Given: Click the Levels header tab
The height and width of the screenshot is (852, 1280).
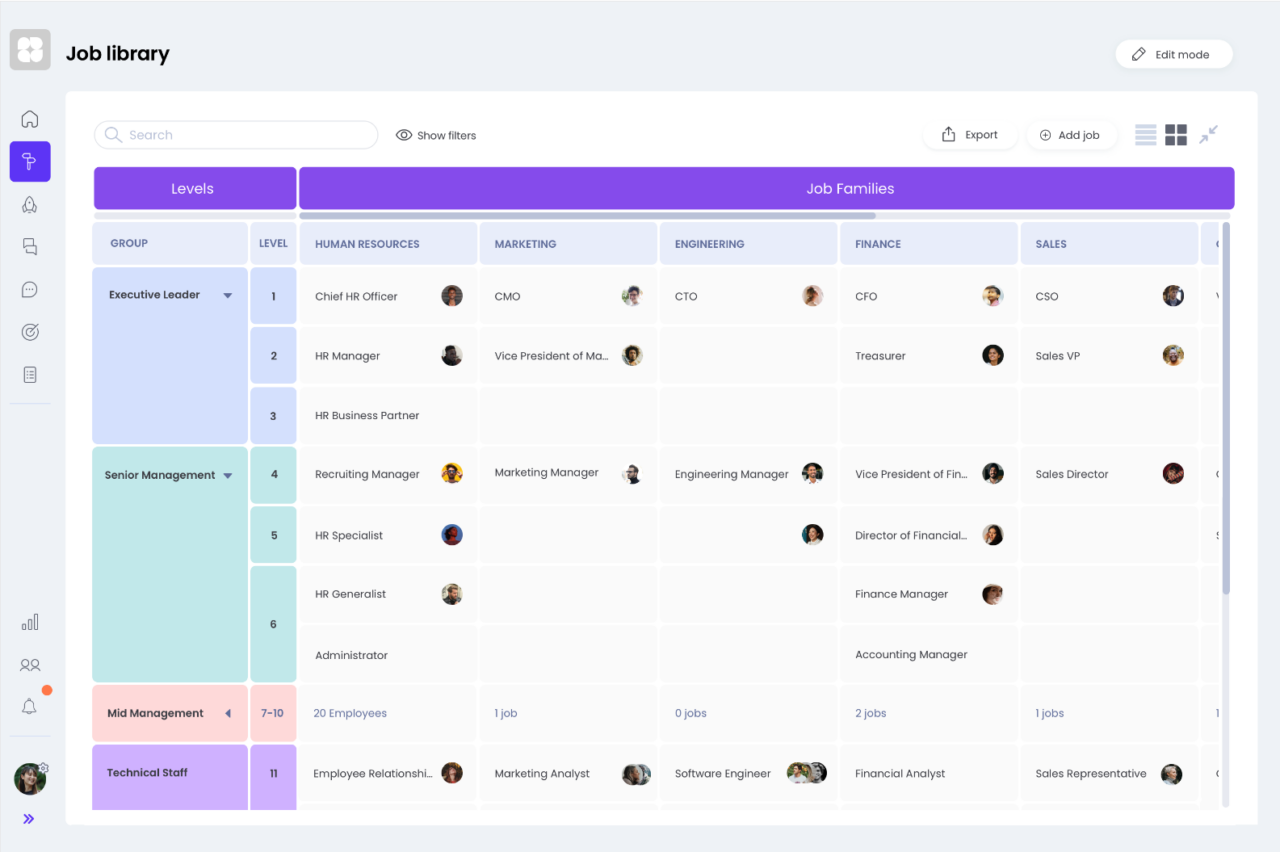Looking at the screenshot, I should click(x=194, y=188).
